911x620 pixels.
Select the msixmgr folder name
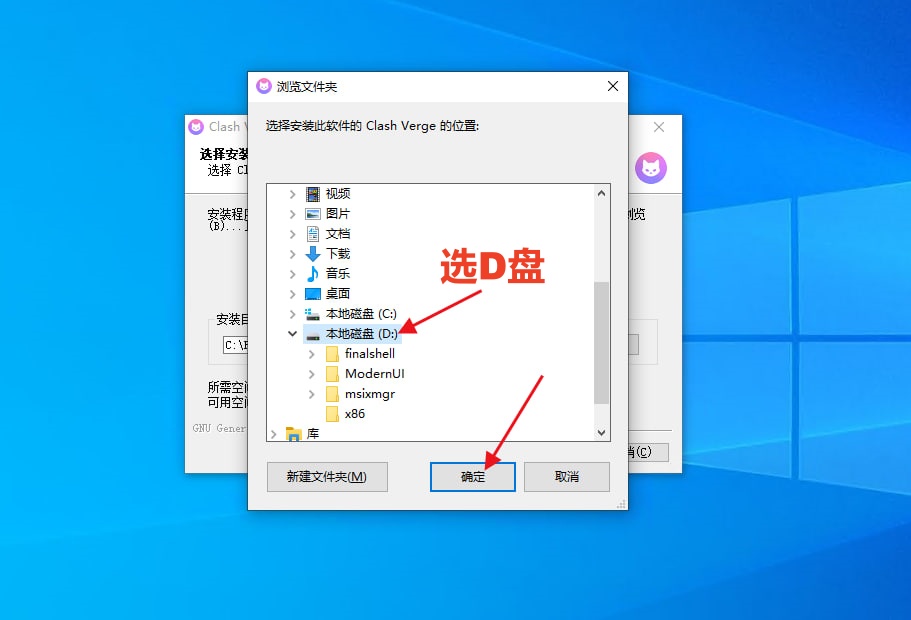pyautogui.click(x=370, y=394)
